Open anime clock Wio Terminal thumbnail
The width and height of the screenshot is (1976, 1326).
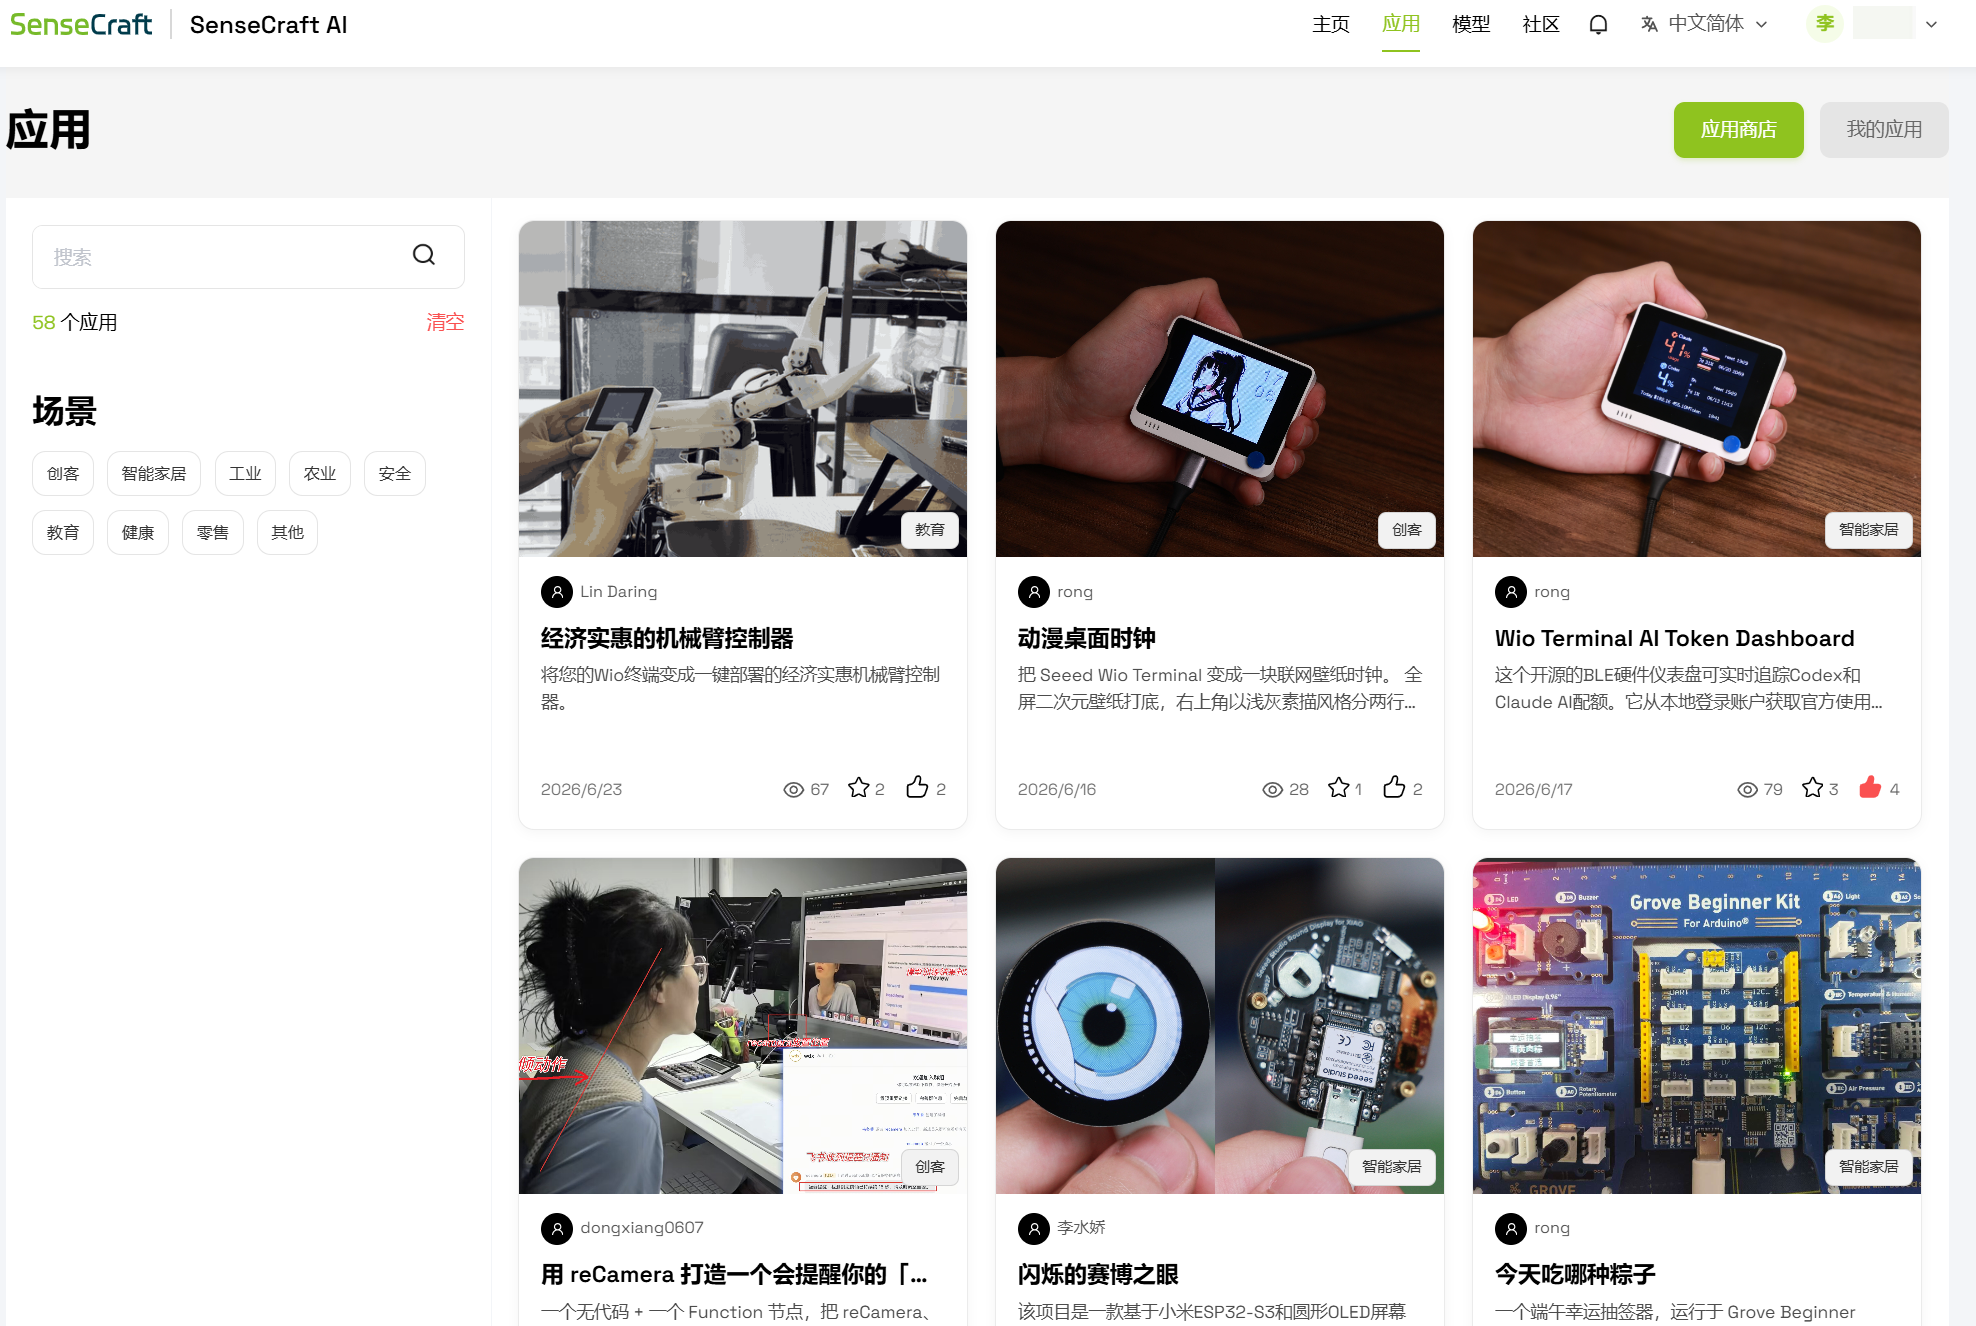[x=1220, y=389]
